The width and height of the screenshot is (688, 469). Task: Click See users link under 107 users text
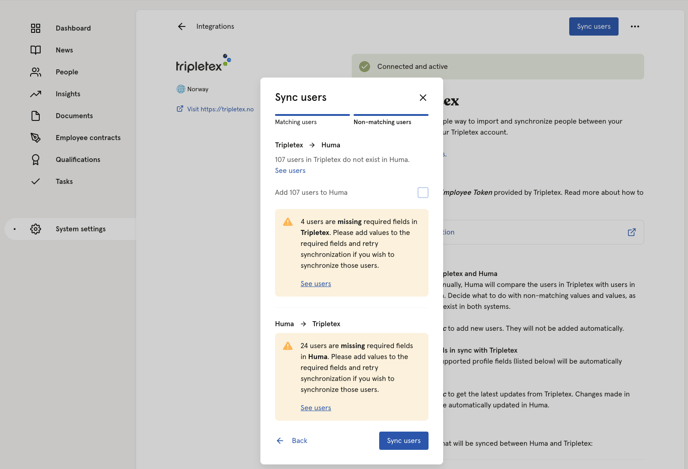pyautogui.click(x=290, y=171)
